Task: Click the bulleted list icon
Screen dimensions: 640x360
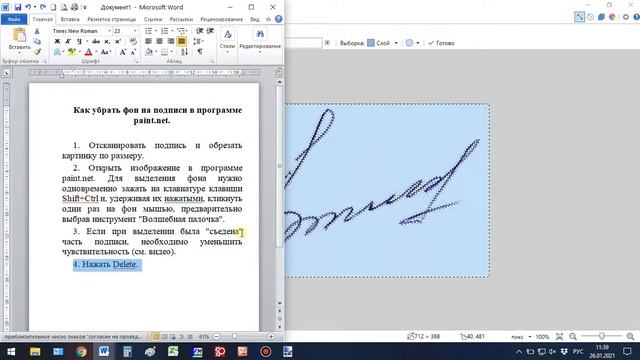Action: [149, 31]
